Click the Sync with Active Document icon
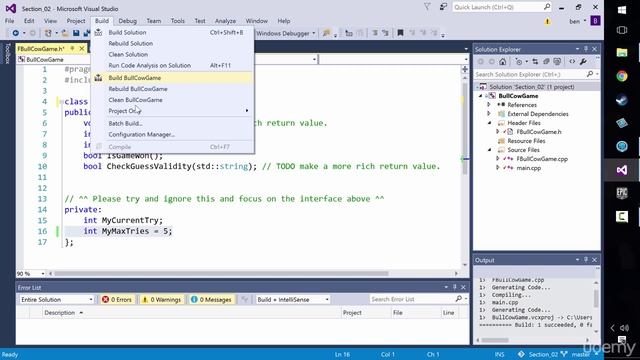This screenshot has height=360, width=640. pyautogui.click(x=535, y=62)
